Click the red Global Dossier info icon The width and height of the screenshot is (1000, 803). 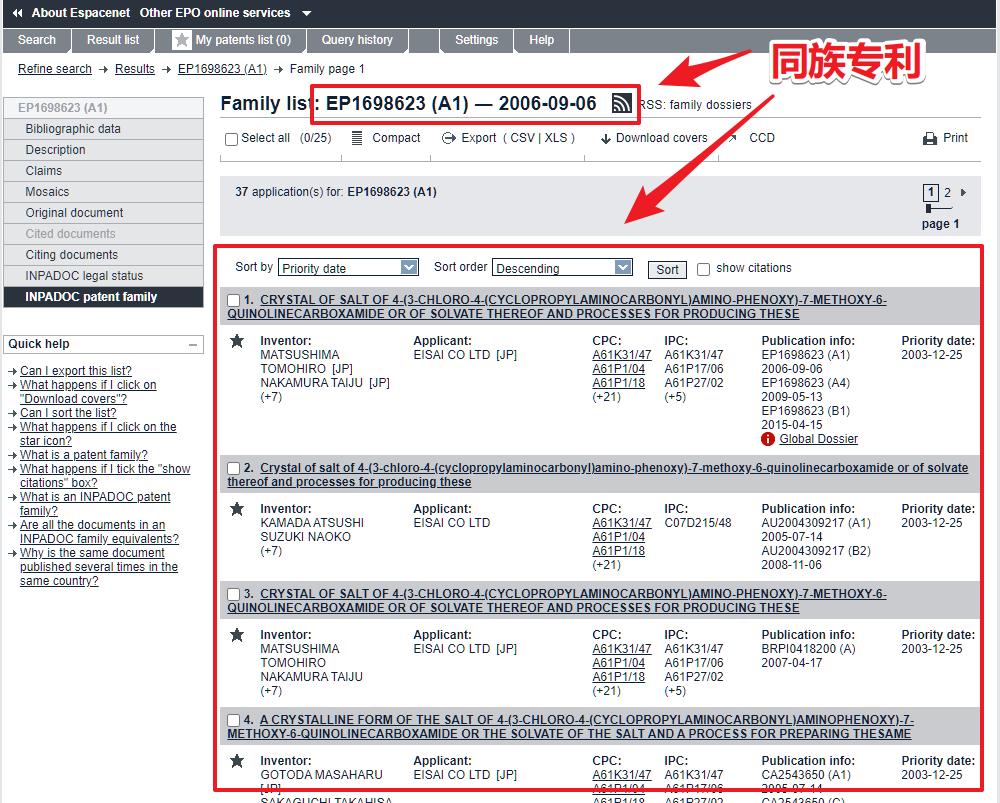(768, 439)
